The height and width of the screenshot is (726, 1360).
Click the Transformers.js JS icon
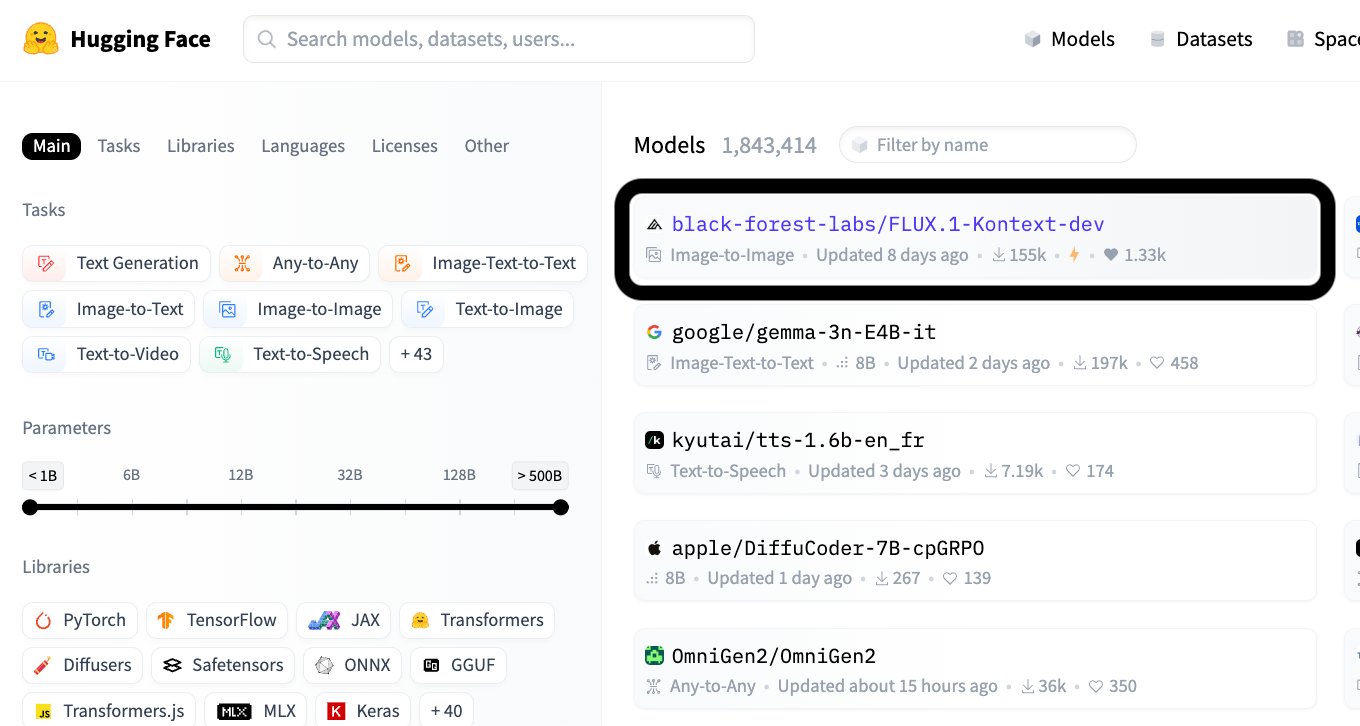tap(44, 712)
